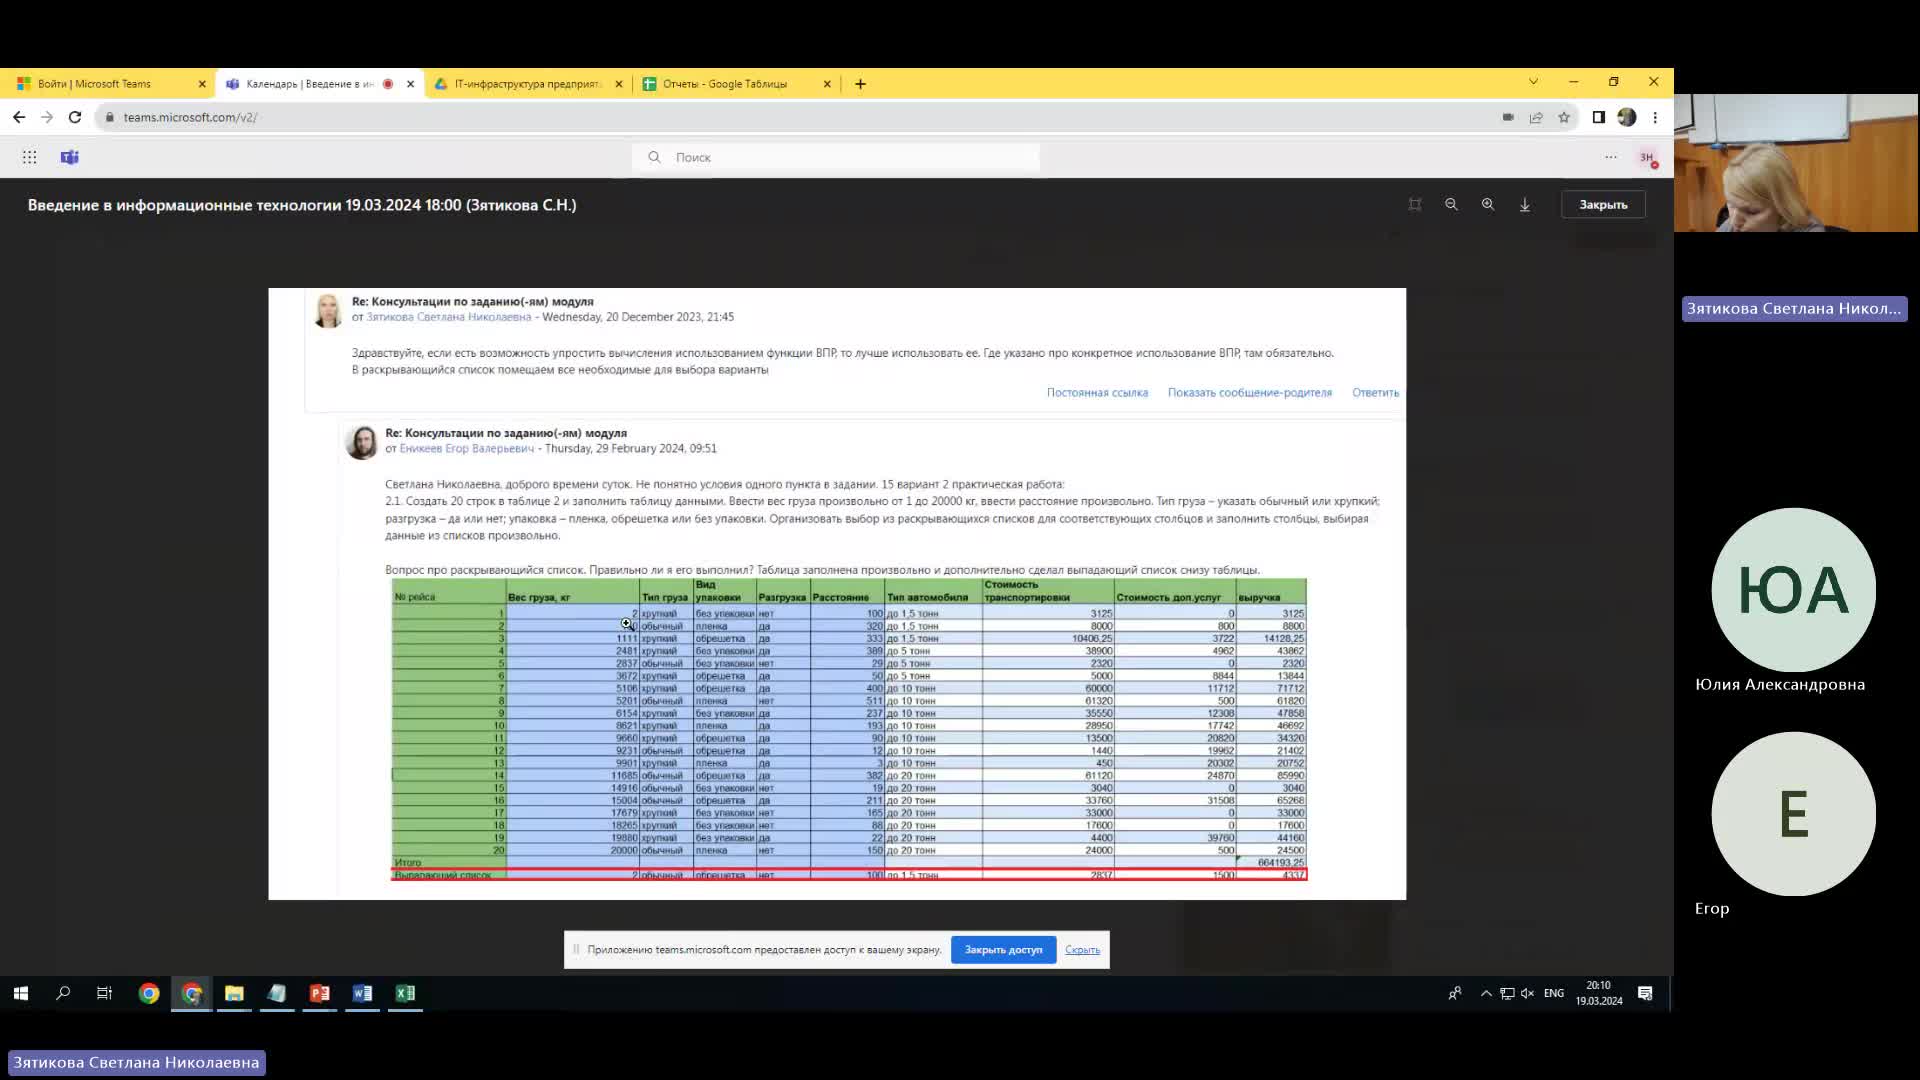Download the shared content

(1525, 204)
